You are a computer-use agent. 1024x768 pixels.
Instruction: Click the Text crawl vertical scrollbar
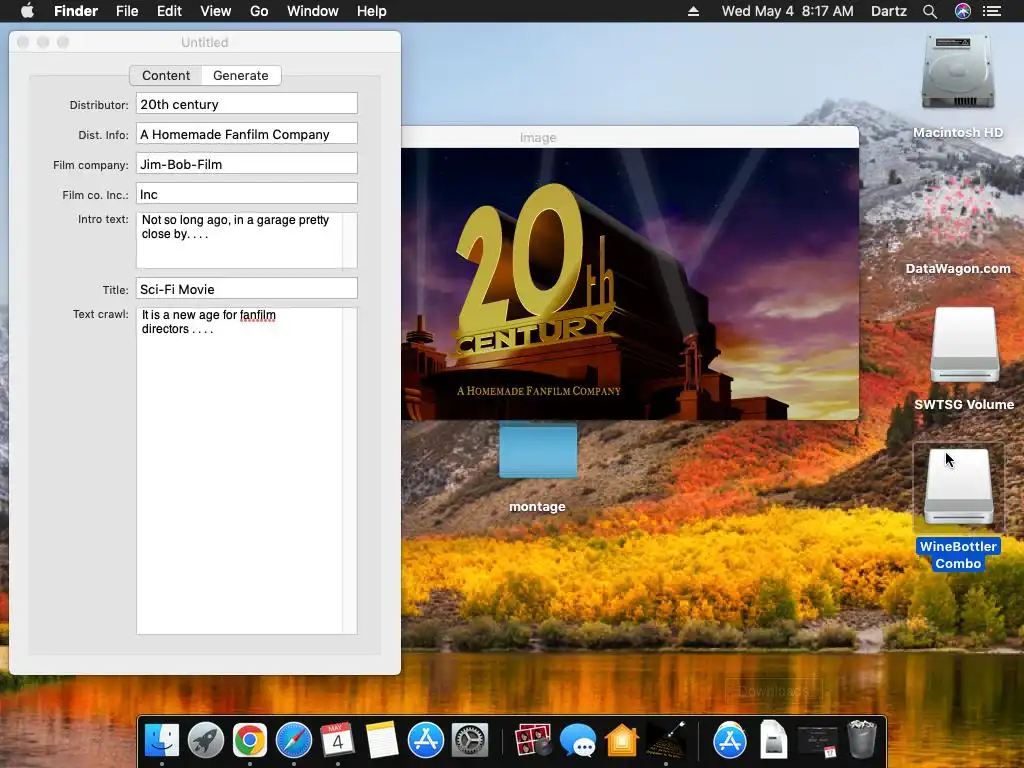coord(350,470)
